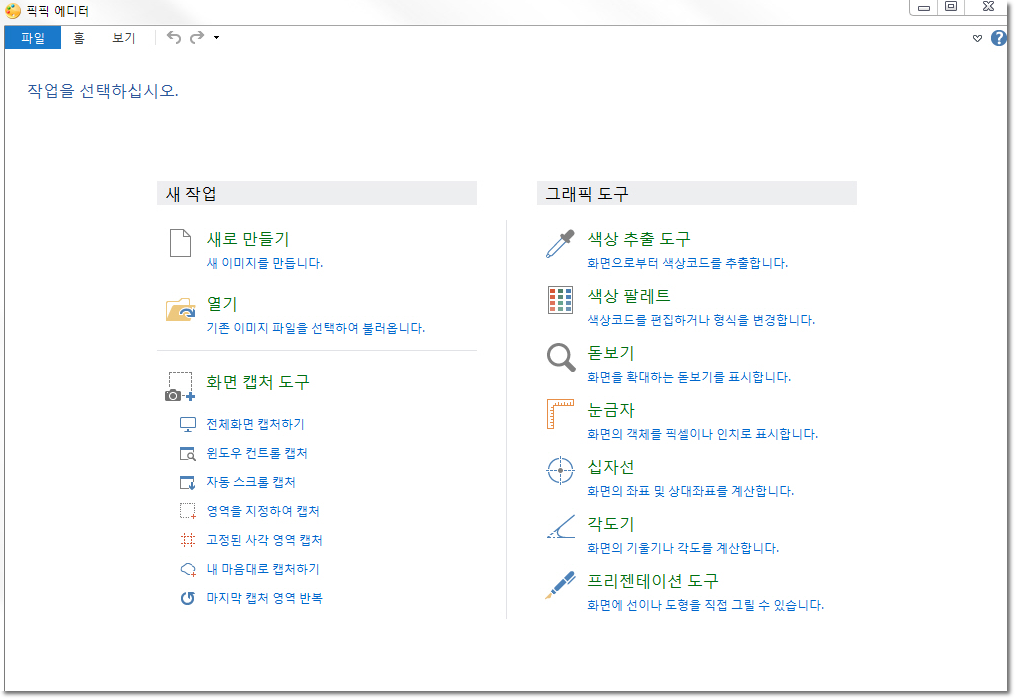The height and width of the screenshot is (699, 1015).
Task: Click the 새로 만들기 link
Action: [248, 239]
